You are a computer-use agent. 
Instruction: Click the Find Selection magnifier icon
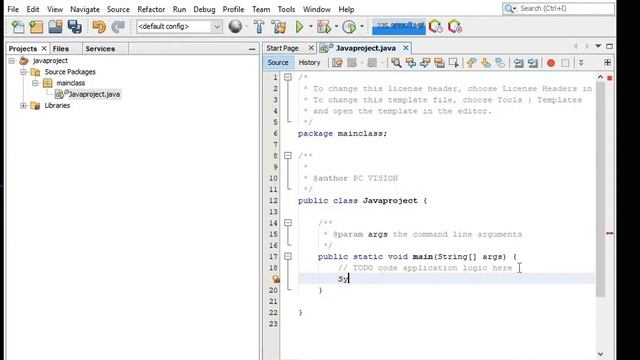(x=396, y=62)
